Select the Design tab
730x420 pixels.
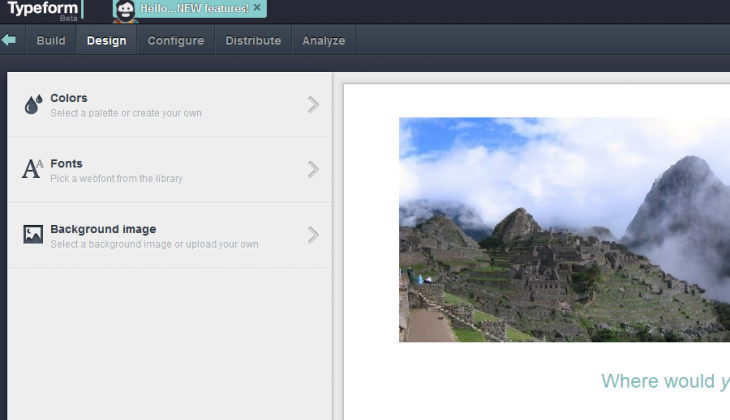click(106, 41)
